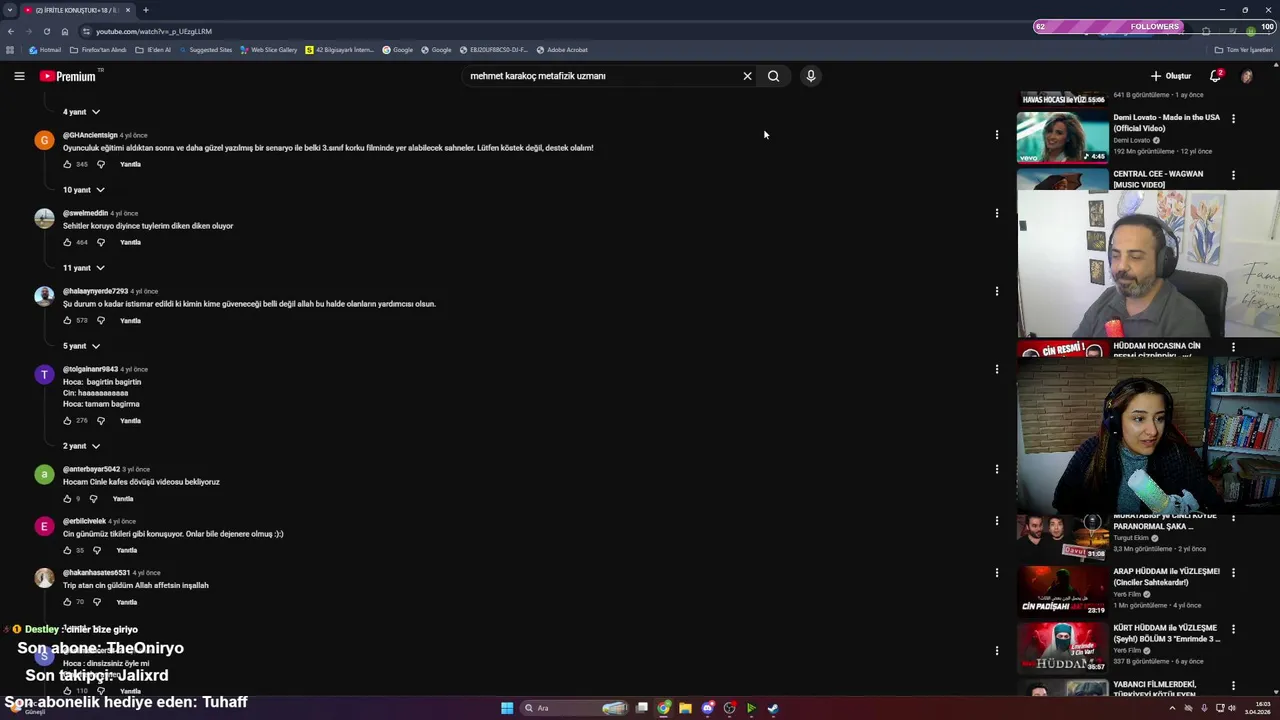Screen dimensions: 1280x720
Task: Open options menu for @GHAncientsign comment
Action: [996, 135]
